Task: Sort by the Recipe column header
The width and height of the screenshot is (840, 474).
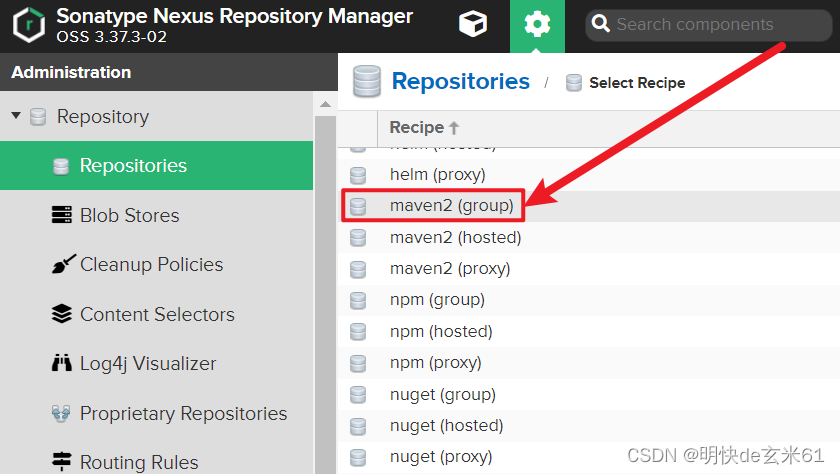Action: [424, 127]
